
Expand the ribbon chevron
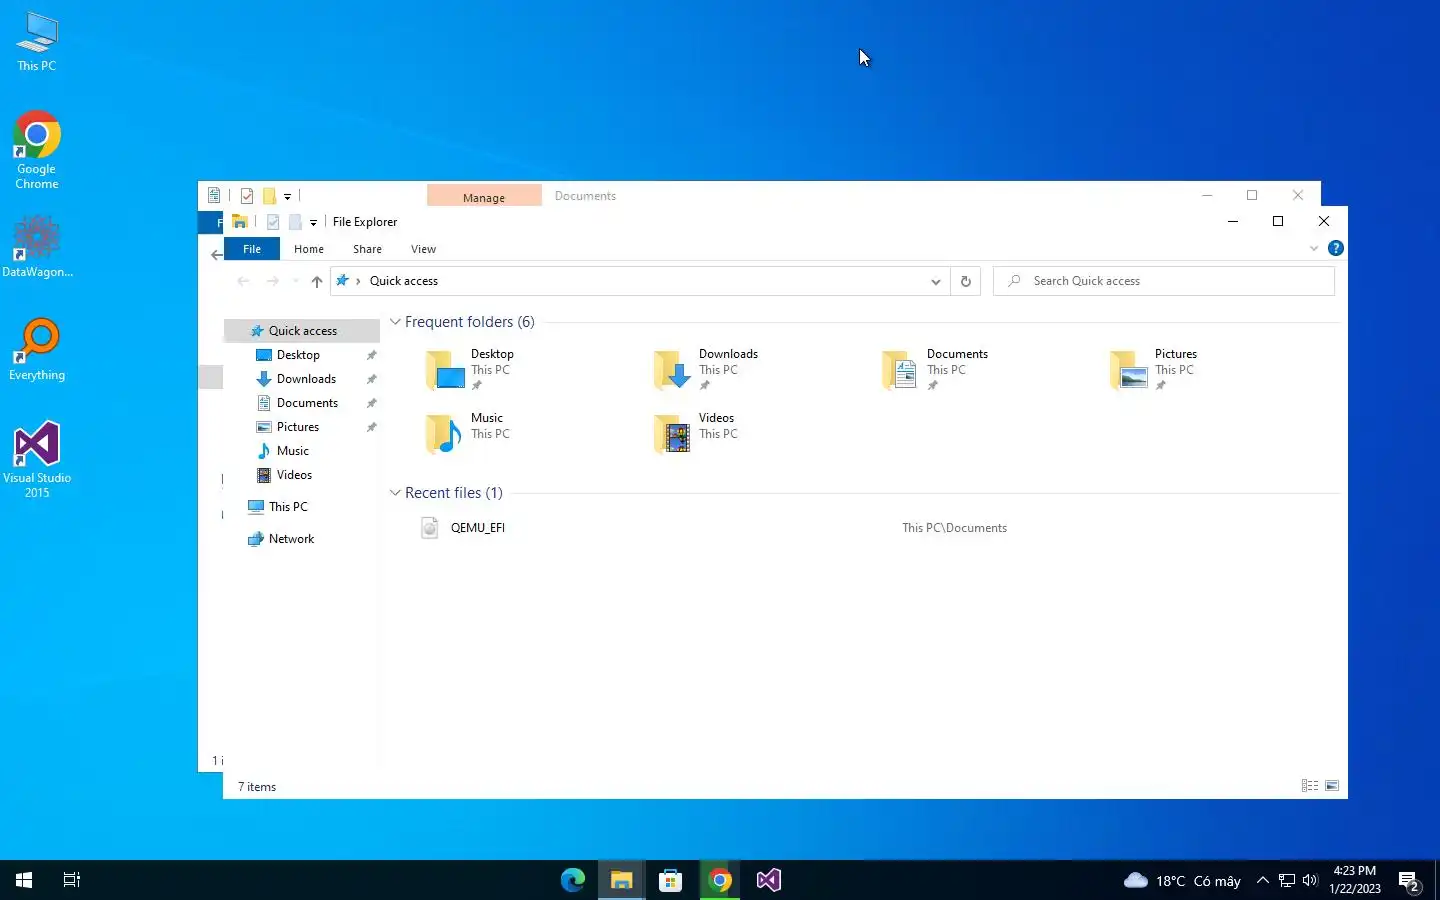coord(1314,248)
